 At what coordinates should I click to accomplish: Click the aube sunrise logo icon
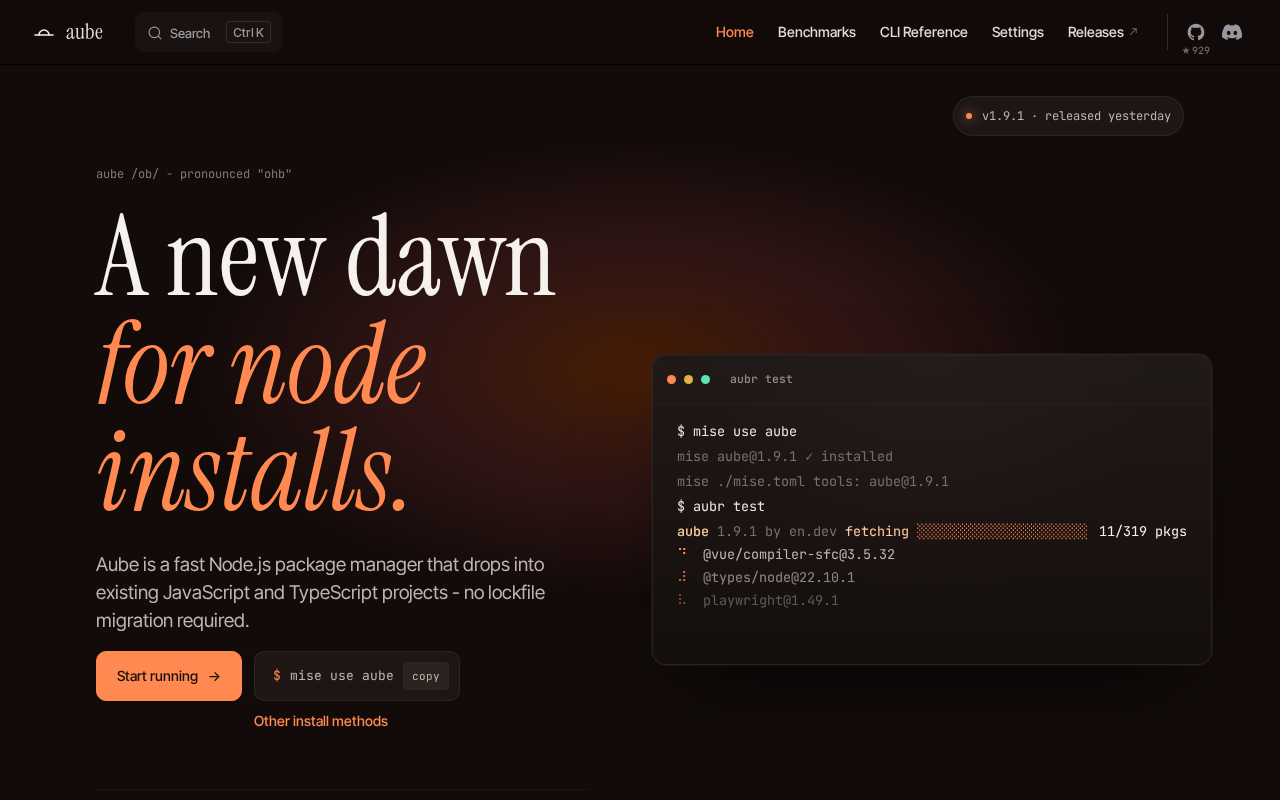point(44,33)
